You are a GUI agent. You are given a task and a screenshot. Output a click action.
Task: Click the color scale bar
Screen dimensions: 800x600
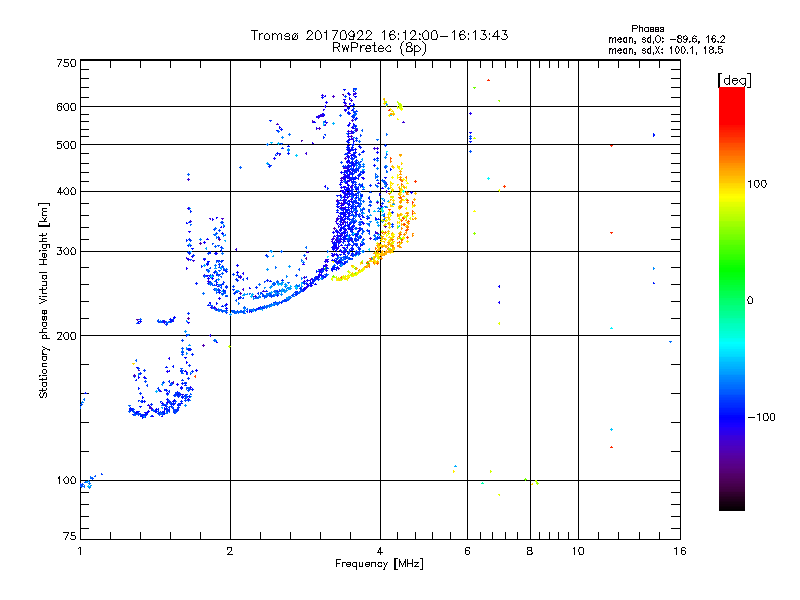tap(732, 298)
